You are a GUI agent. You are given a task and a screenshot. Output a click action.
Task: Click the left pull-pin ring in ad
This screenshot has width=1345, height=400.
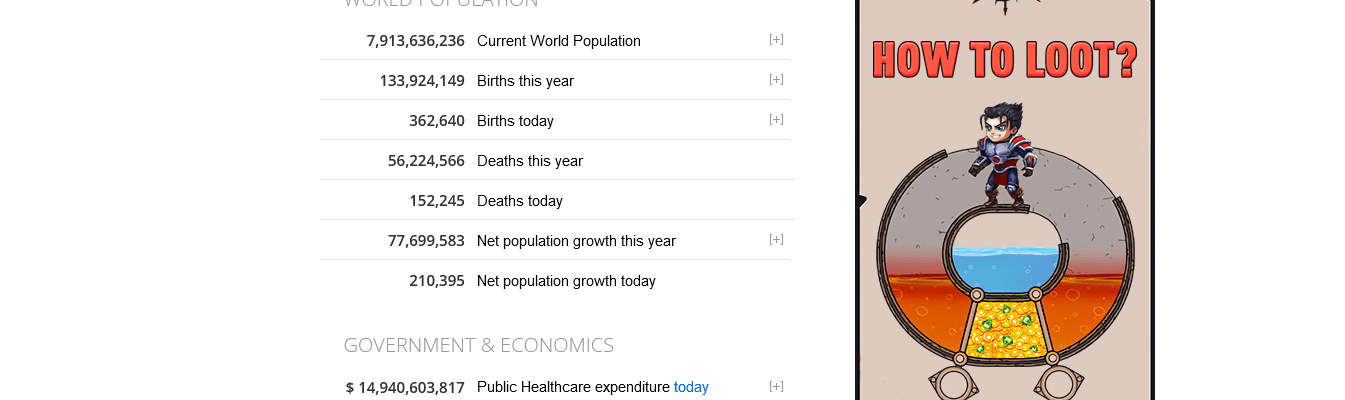953,385
